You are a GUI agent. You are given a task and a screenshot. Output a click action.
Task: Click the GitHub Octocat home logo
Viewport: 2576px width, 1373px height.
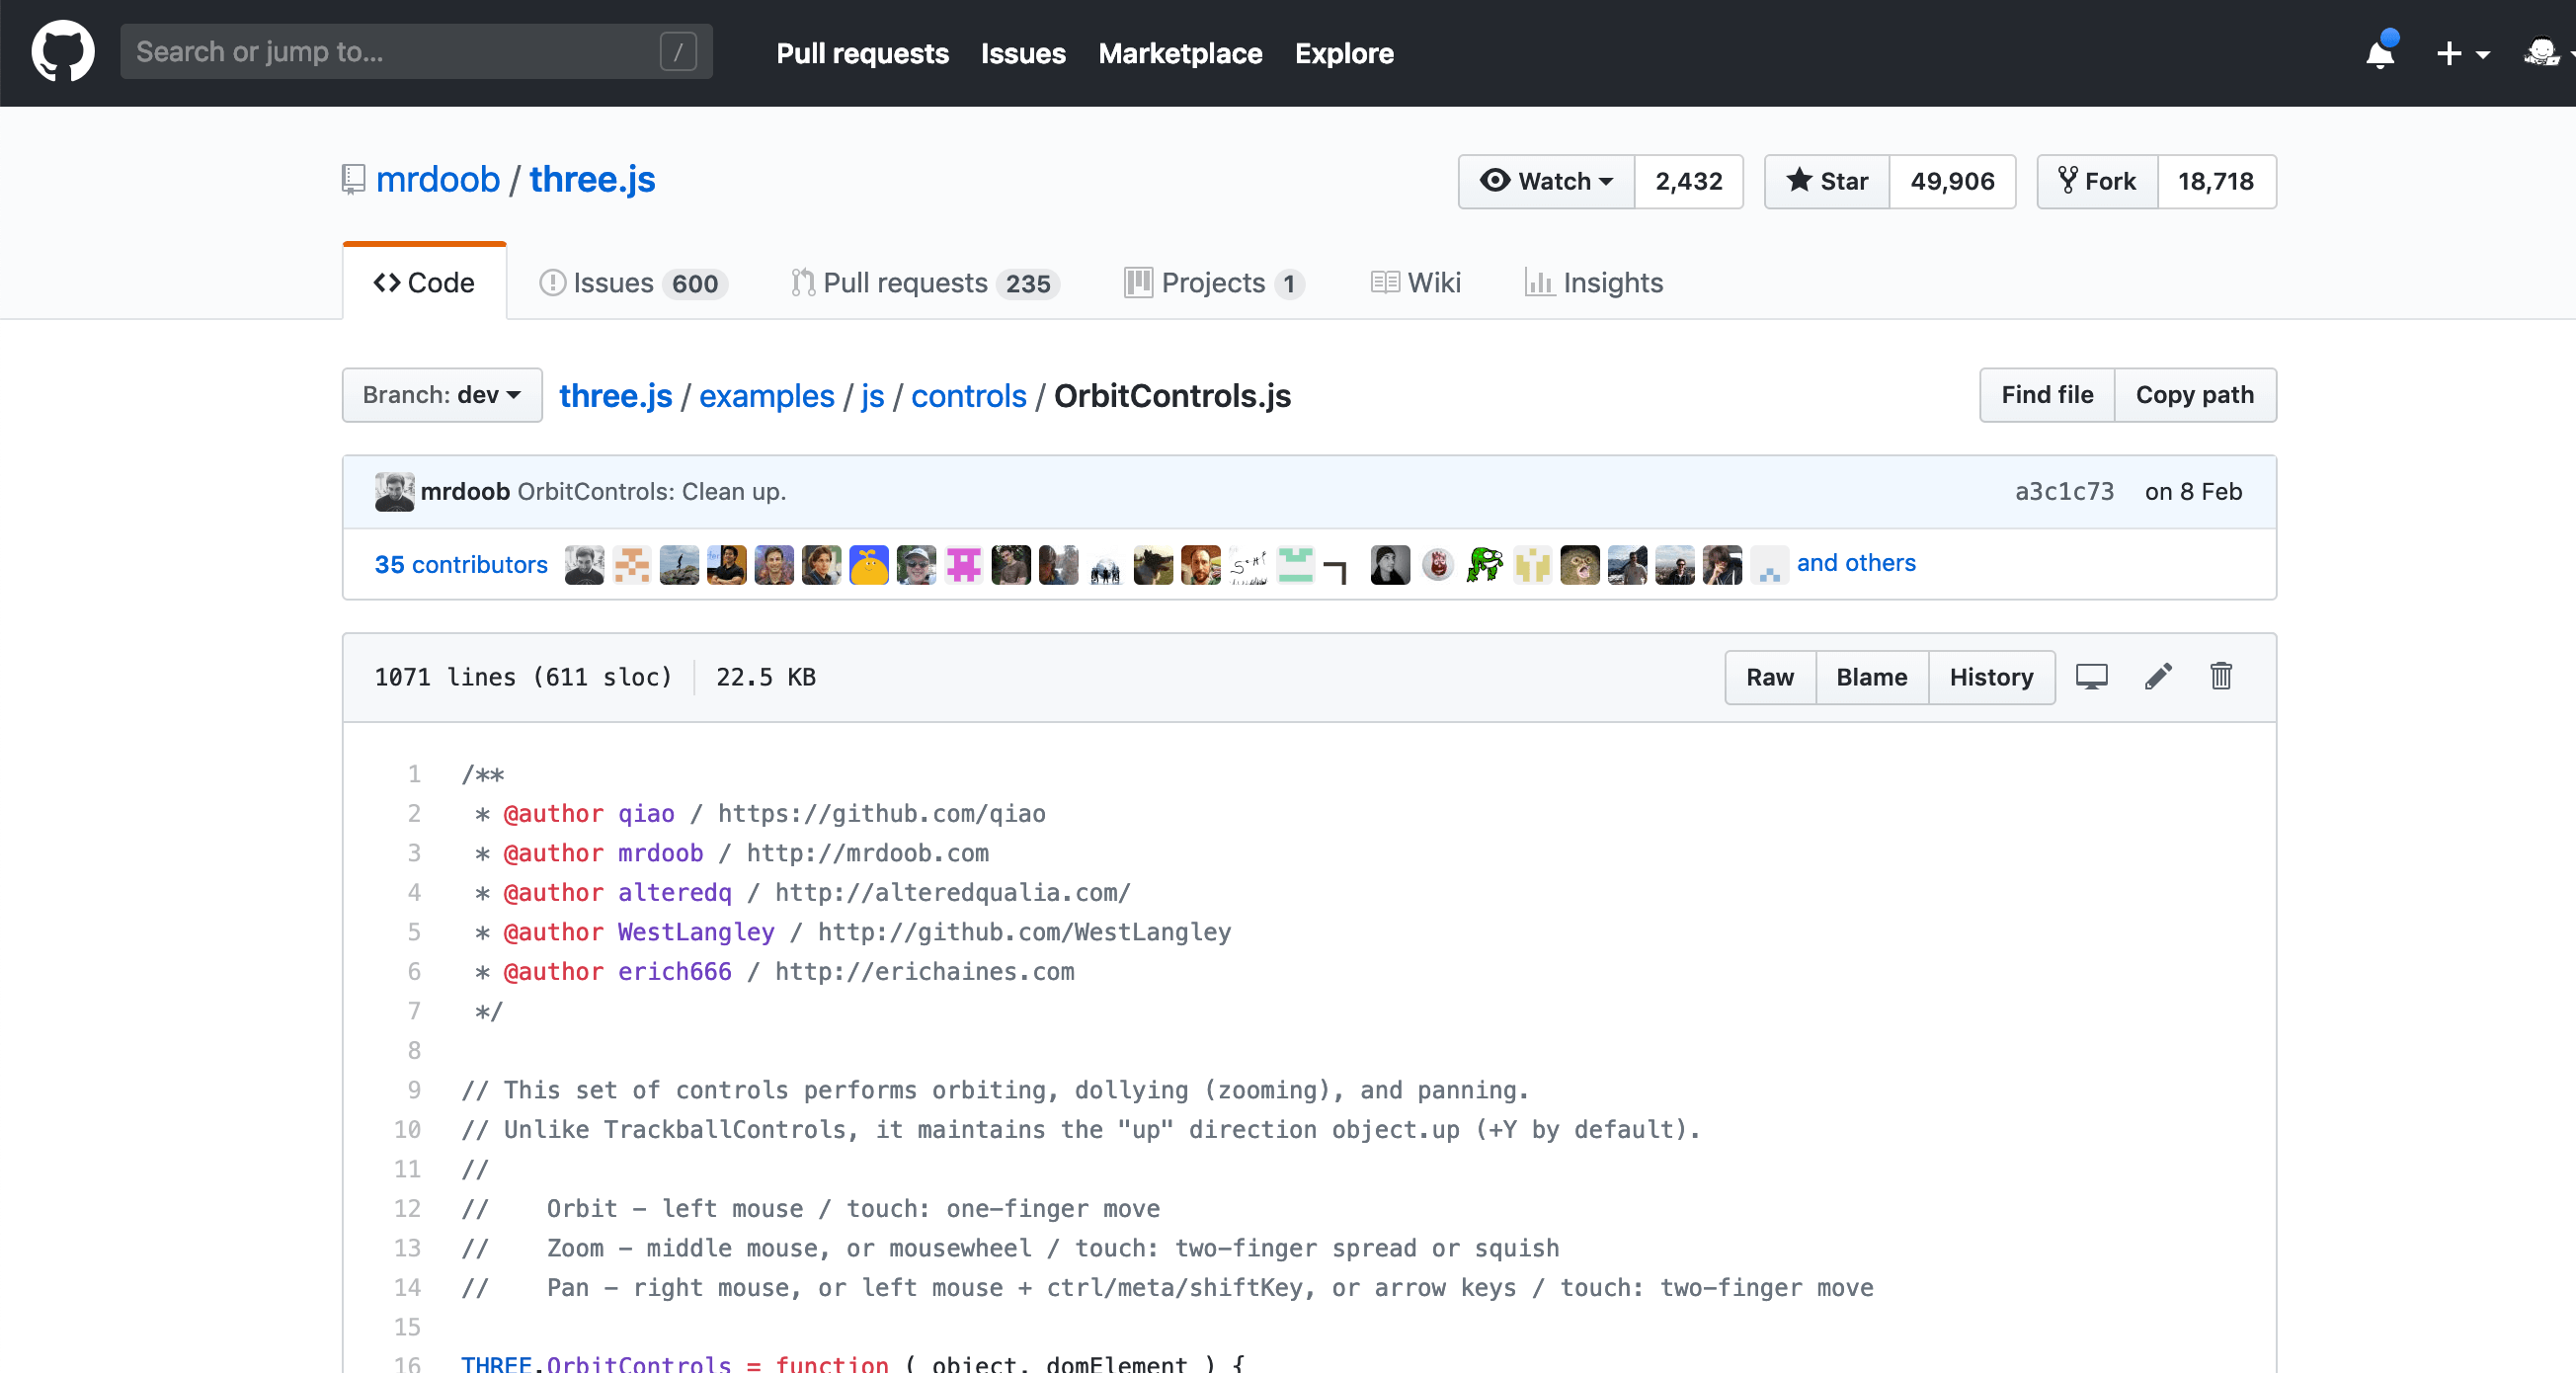(63, 52)
